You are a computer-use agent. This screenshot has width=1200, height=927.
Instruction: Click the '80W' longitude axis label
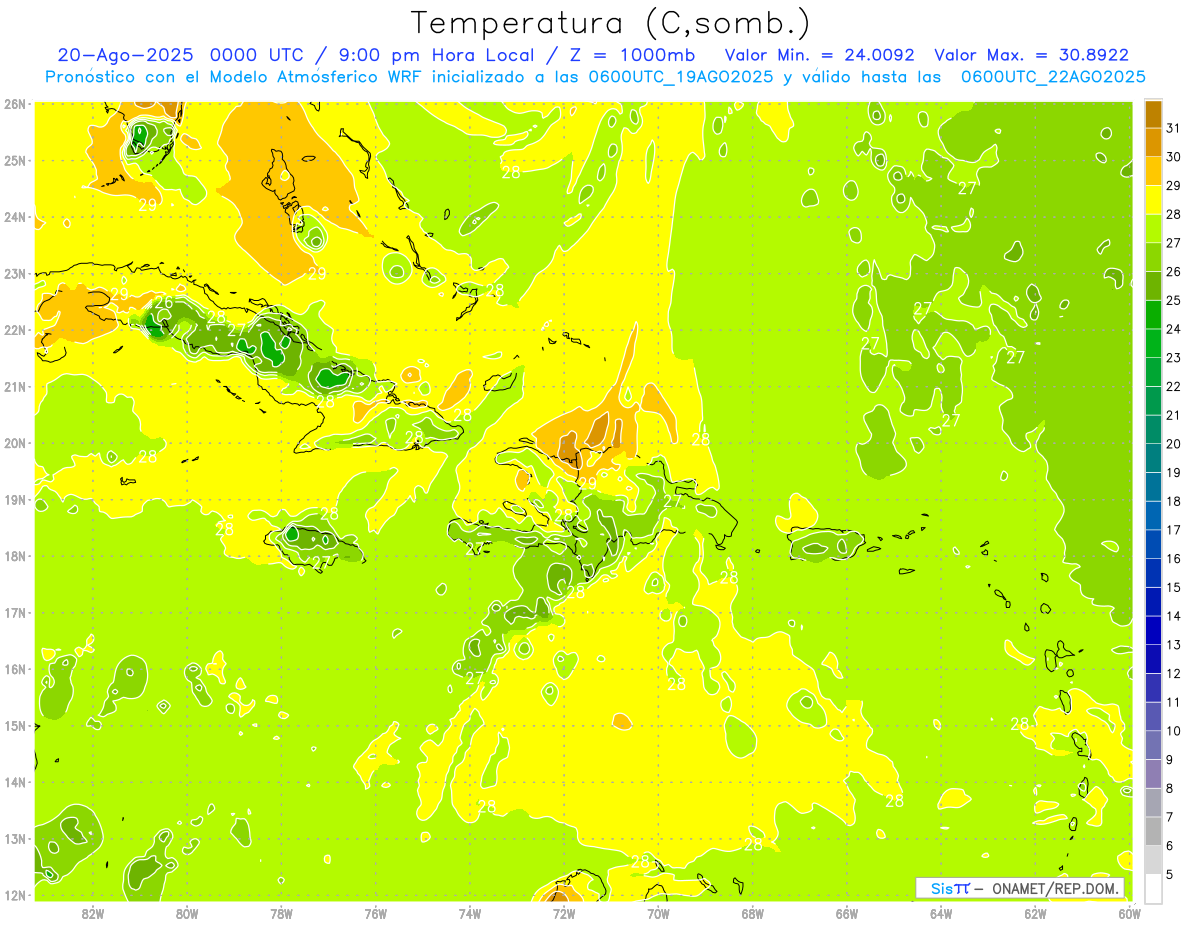coord(187,913)
